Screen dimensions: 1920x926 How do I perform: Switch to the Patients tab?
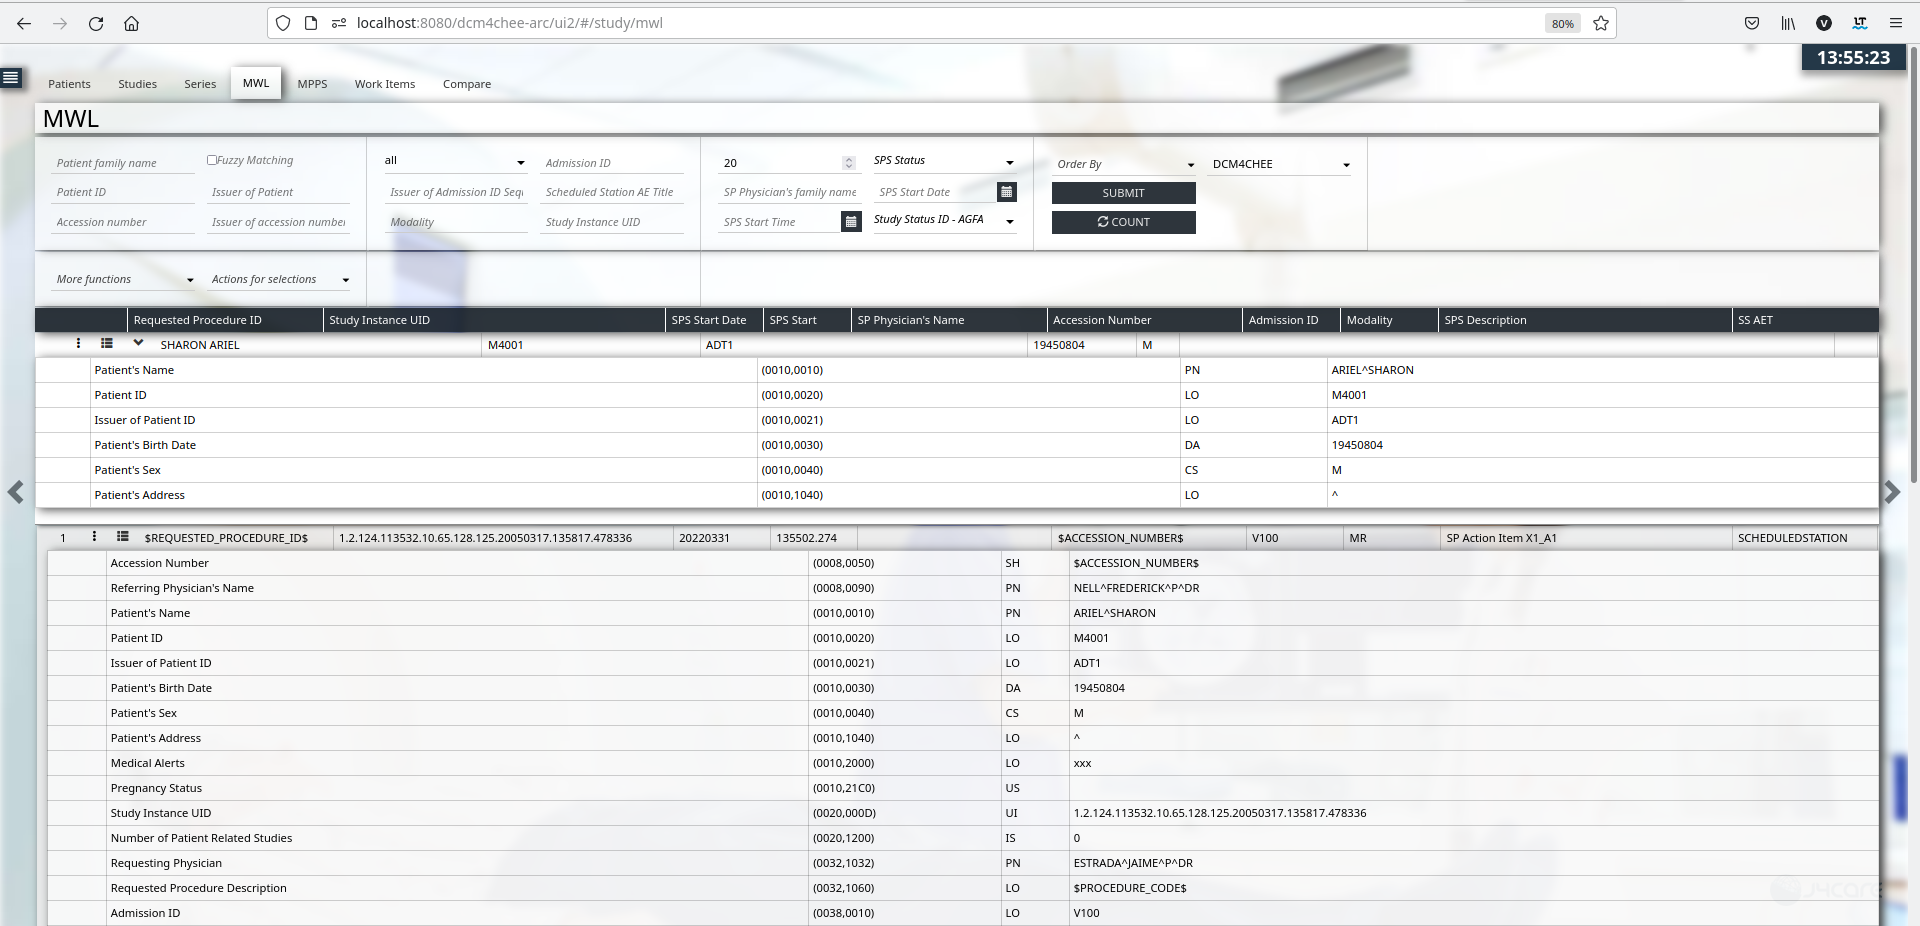tap(69, 84)
